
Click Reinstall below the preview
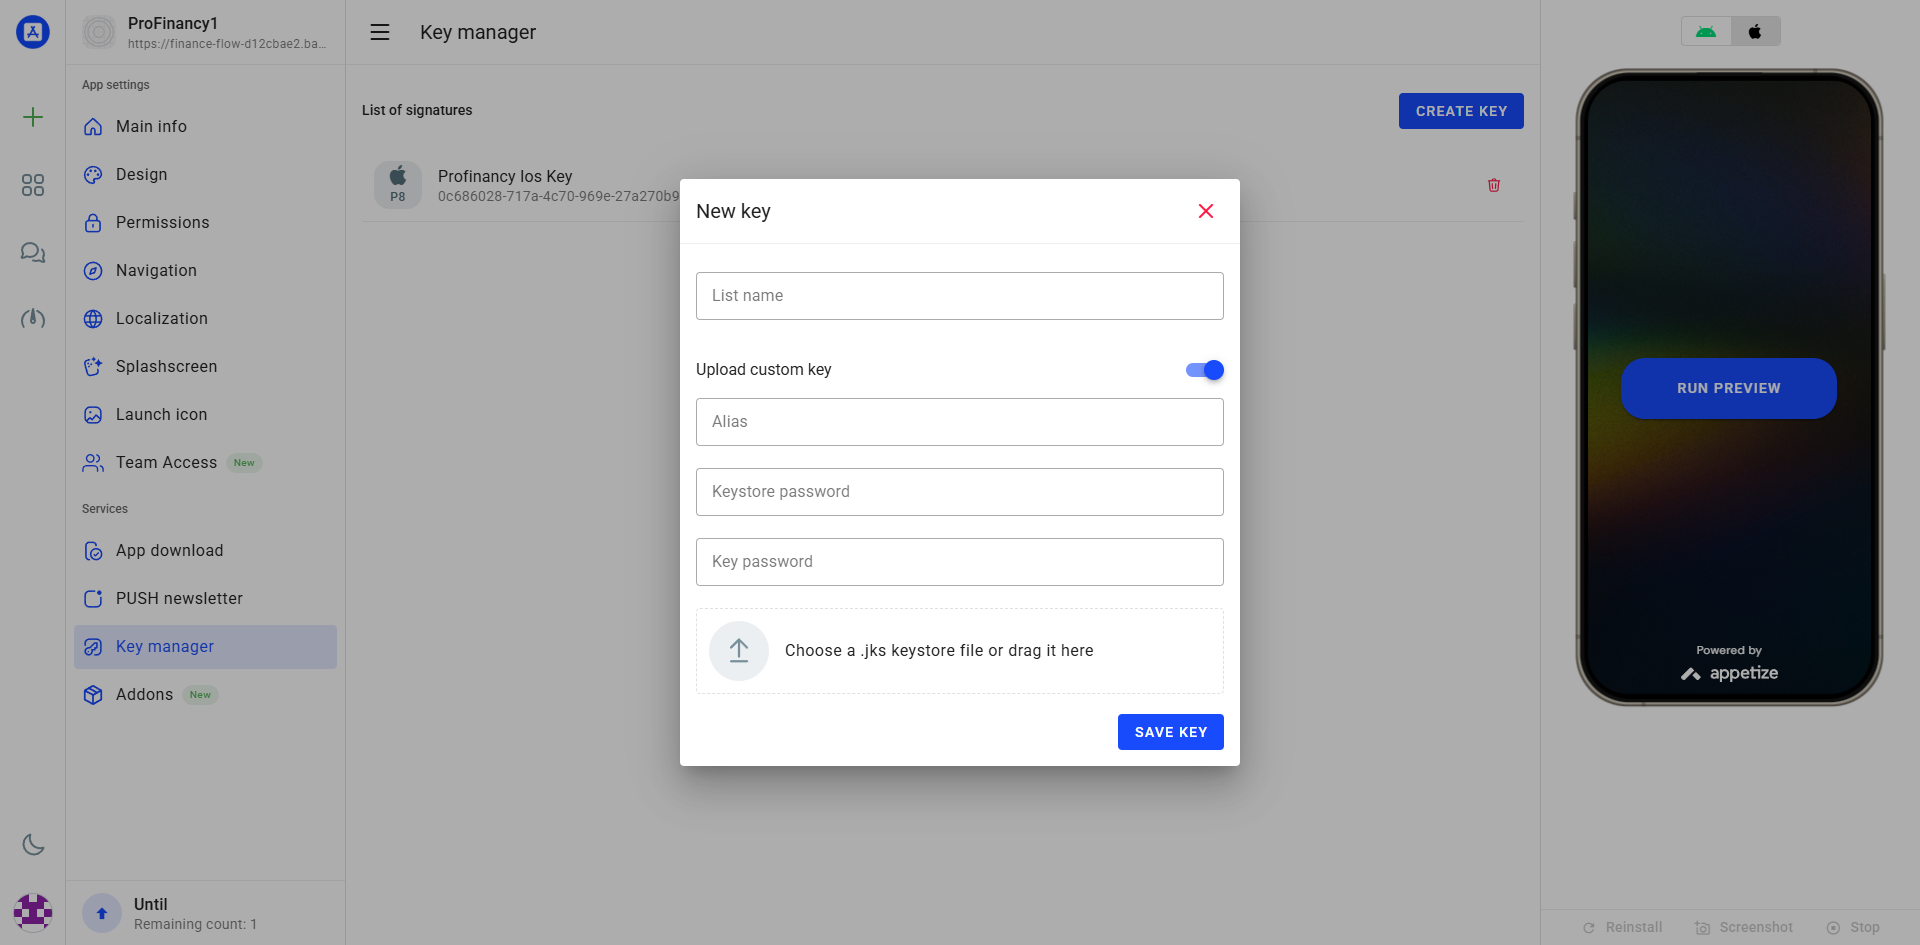[1622, 927]
